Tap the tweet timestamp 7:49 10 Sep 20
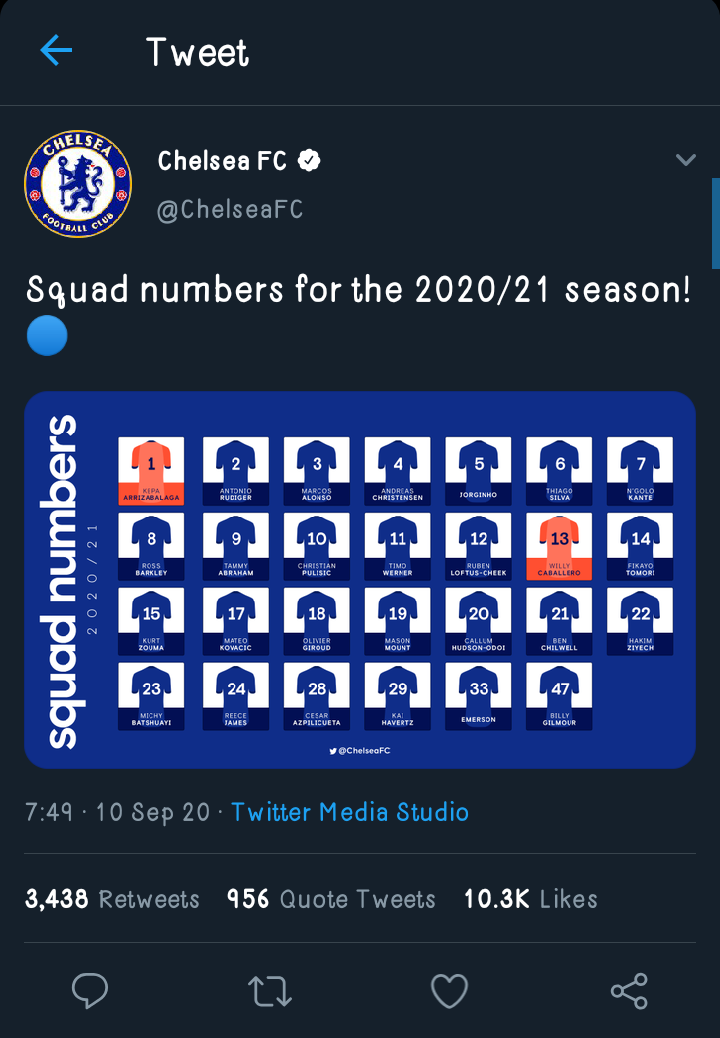The image size is (720, 1038). (118, 812)
